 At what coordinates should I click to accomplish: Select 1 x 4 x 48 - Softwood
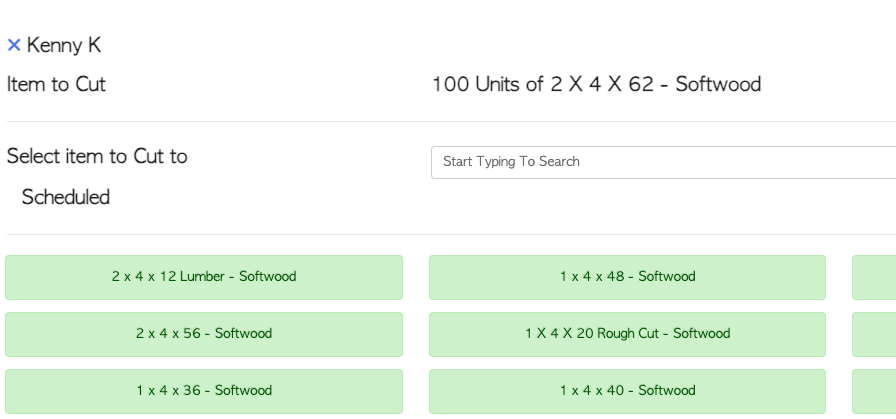coord(627,277)
